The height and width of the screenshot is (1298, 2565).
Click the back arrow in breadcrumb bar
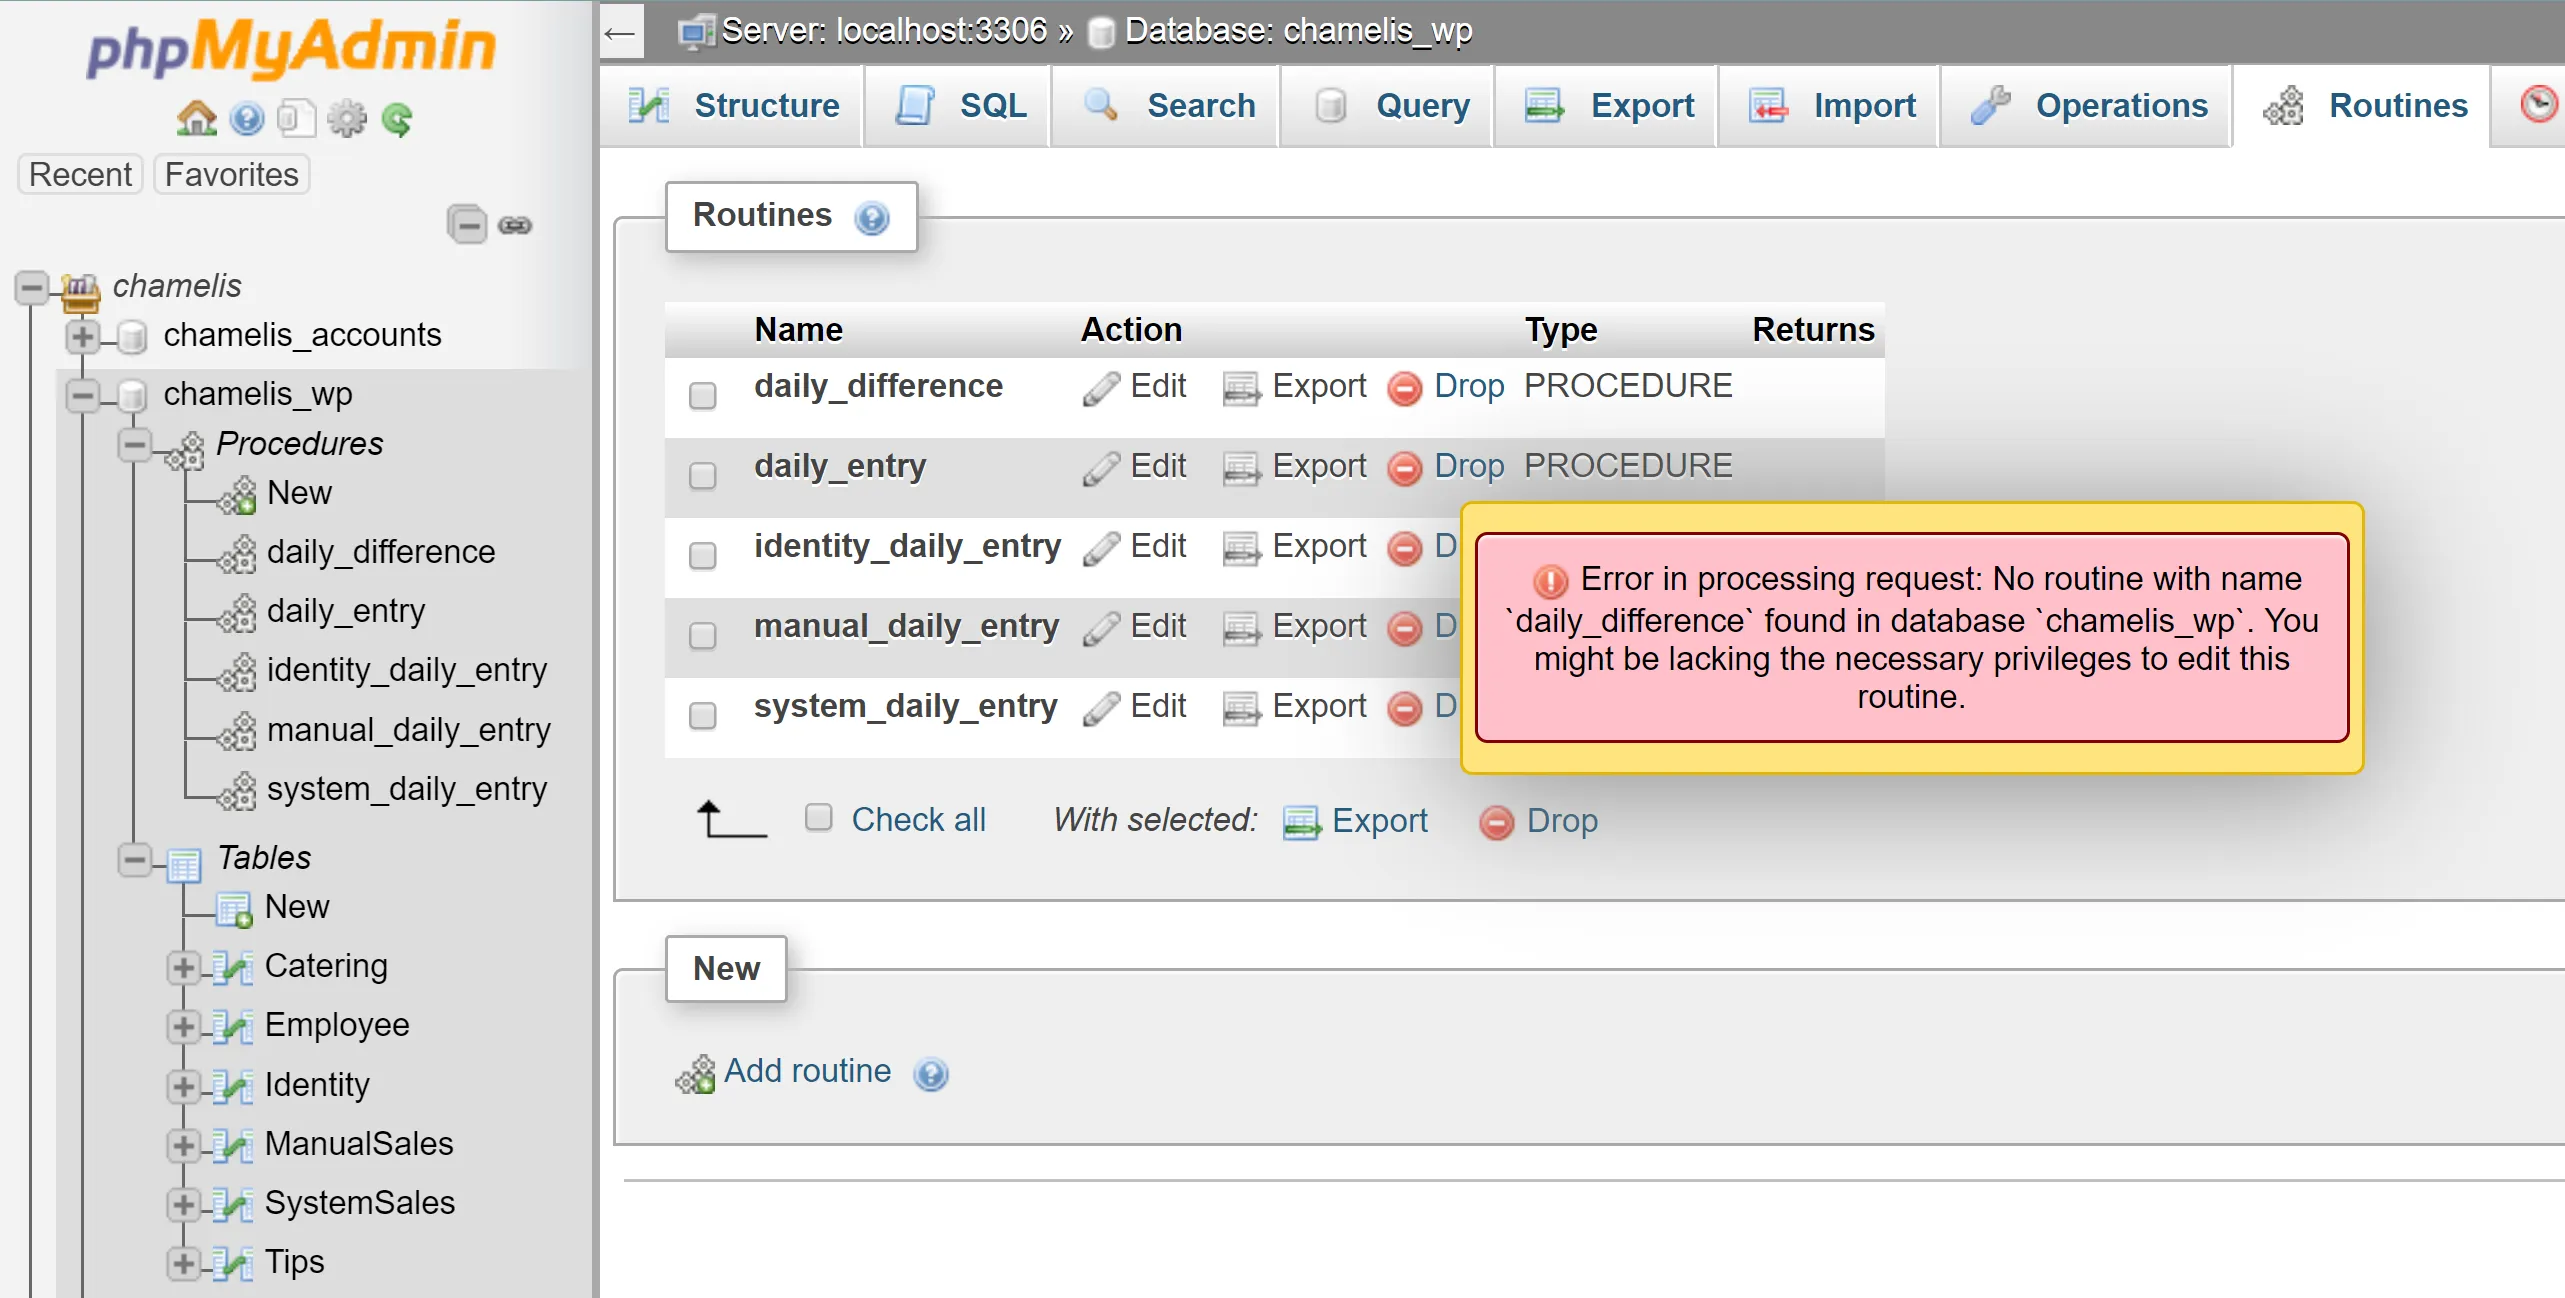pyautogui.click(x=620, y=32)
